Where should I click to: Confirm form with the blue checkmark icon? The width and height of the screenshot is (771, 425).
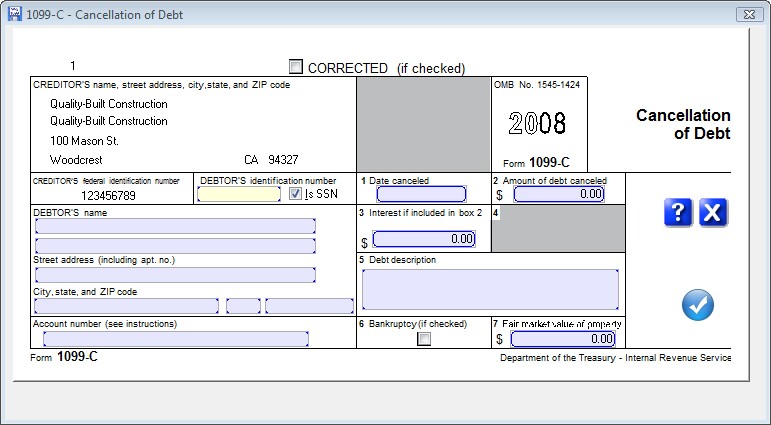pos(698,305)
